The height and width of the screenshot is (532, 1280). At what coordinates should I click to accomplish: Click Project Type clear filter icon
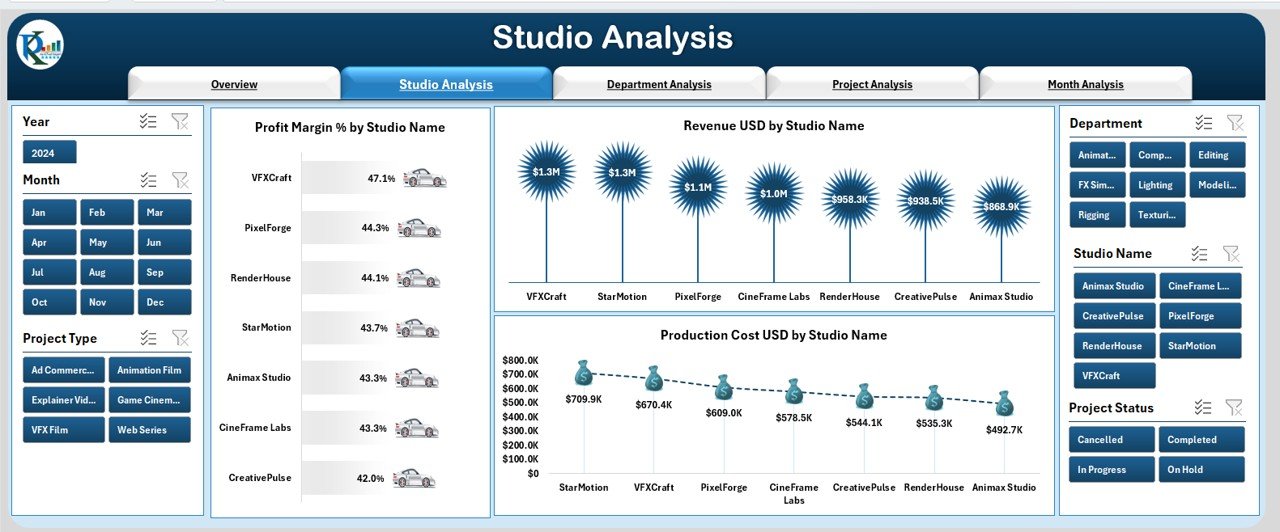(x=179, y=338)
